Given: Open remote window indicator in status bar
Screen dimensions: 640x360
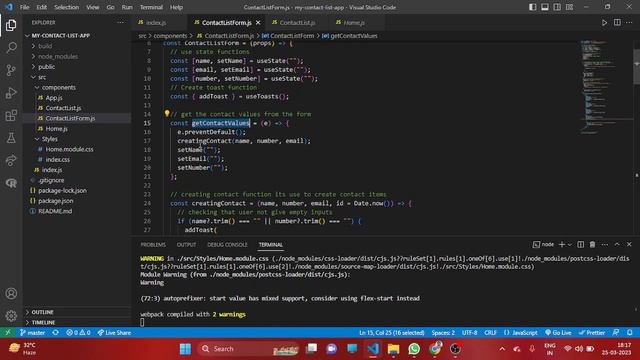Looking at the screenshot, I should coord(8,333).
